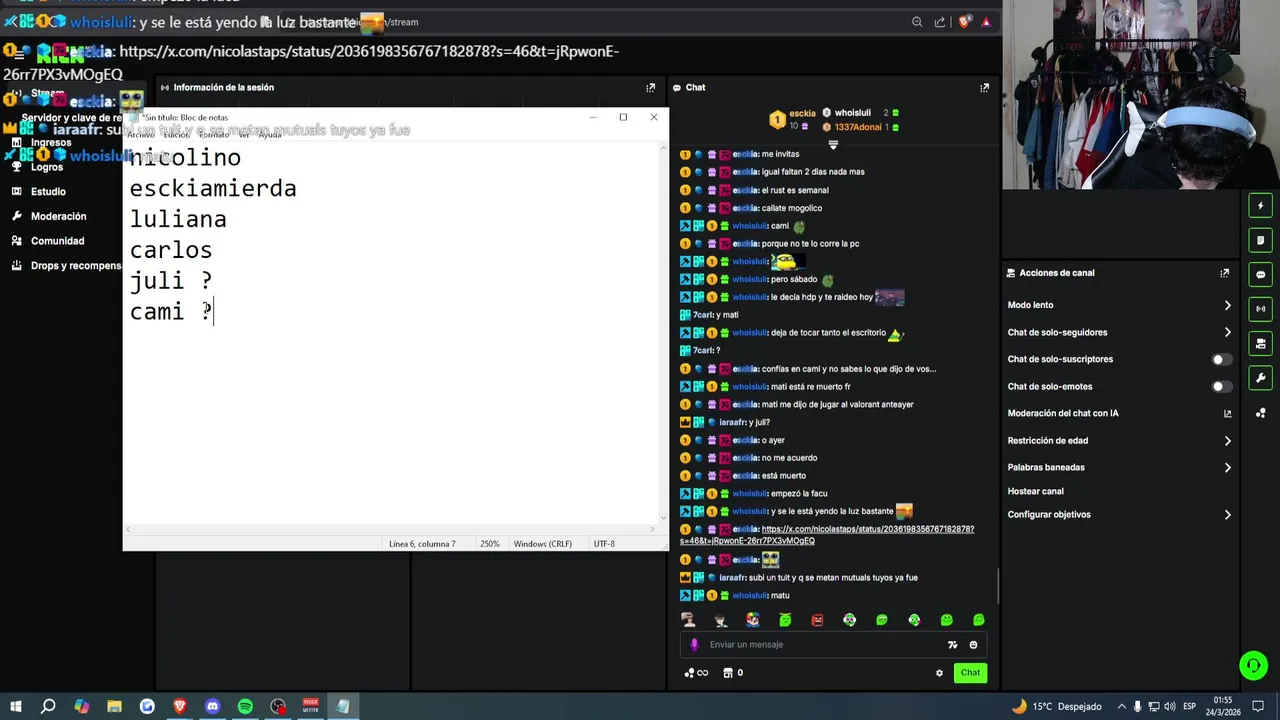Image resolution: width=1280 pixels, height=720 pixels.
Task: Click the Notepad 250% zoom status entry
Action: 489,544
